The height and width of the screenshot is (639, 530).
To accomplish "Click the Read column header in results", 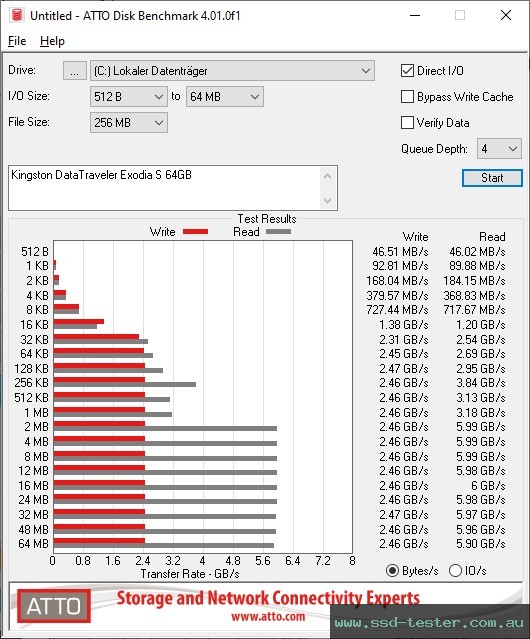I will (x=492, y=237).
